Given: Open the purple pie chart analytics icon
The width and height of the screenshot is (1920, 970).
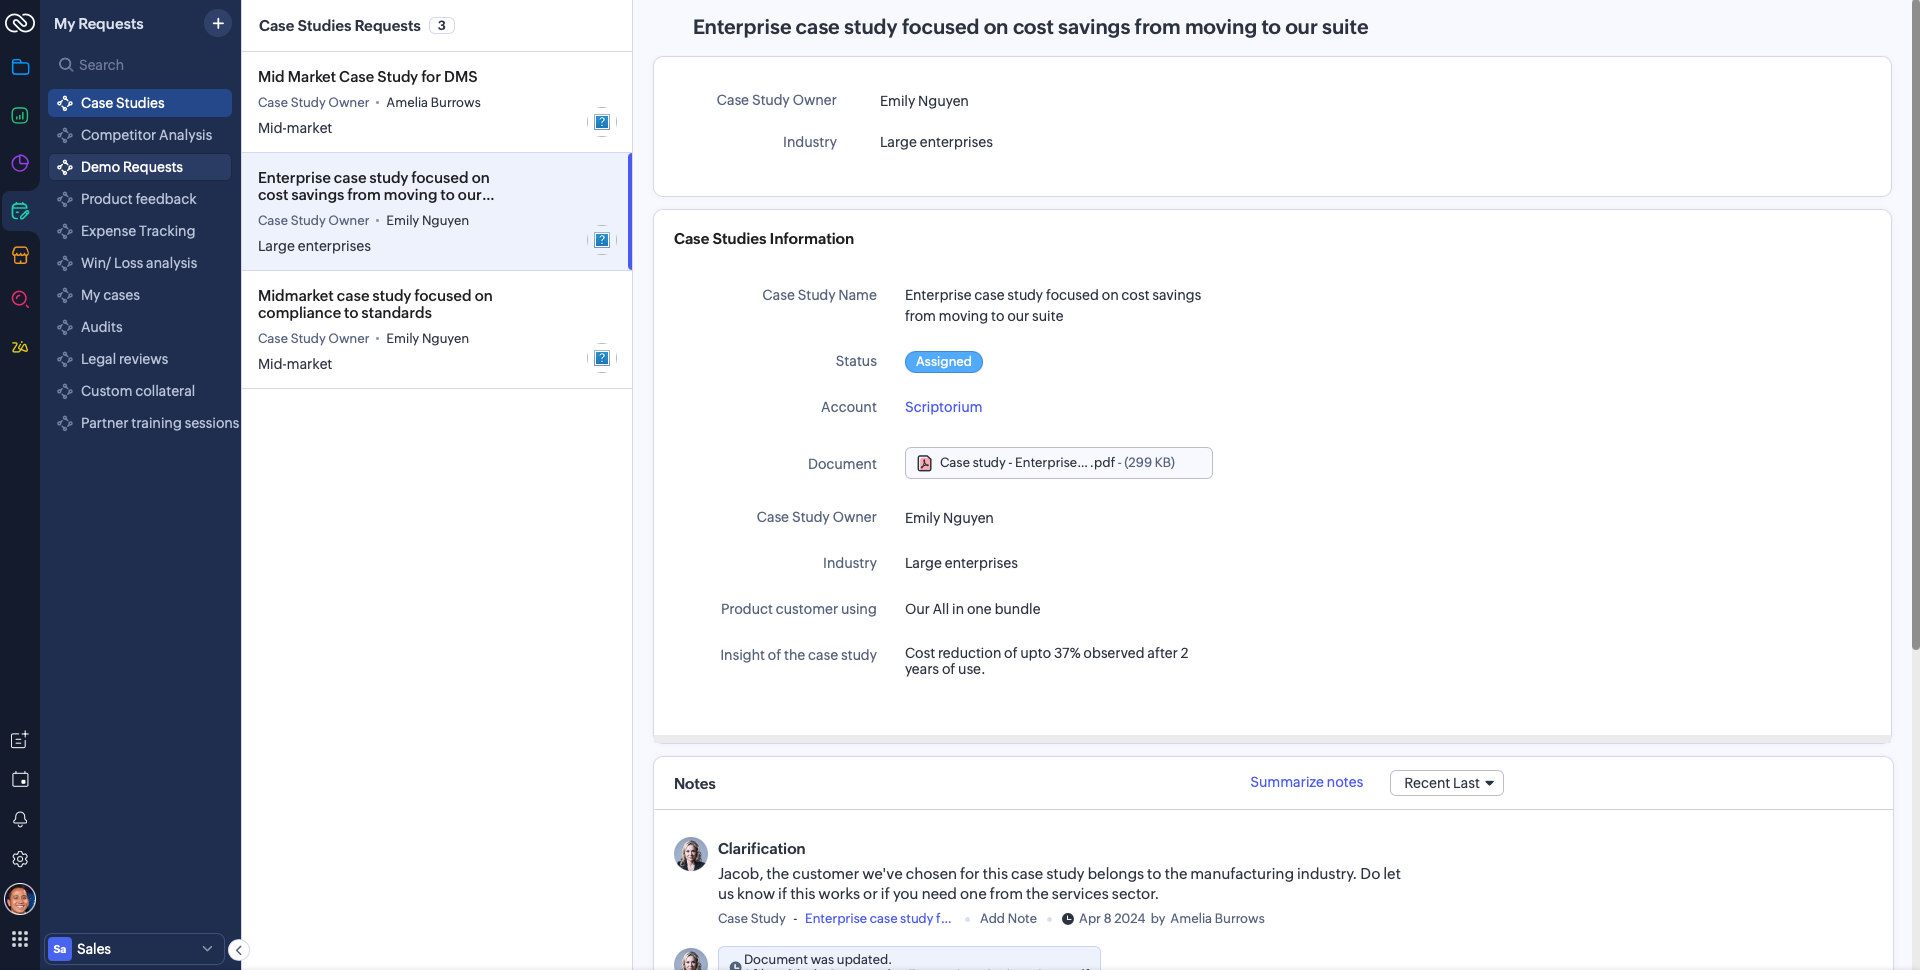Looking at the screenshot, I should [20, 163].
